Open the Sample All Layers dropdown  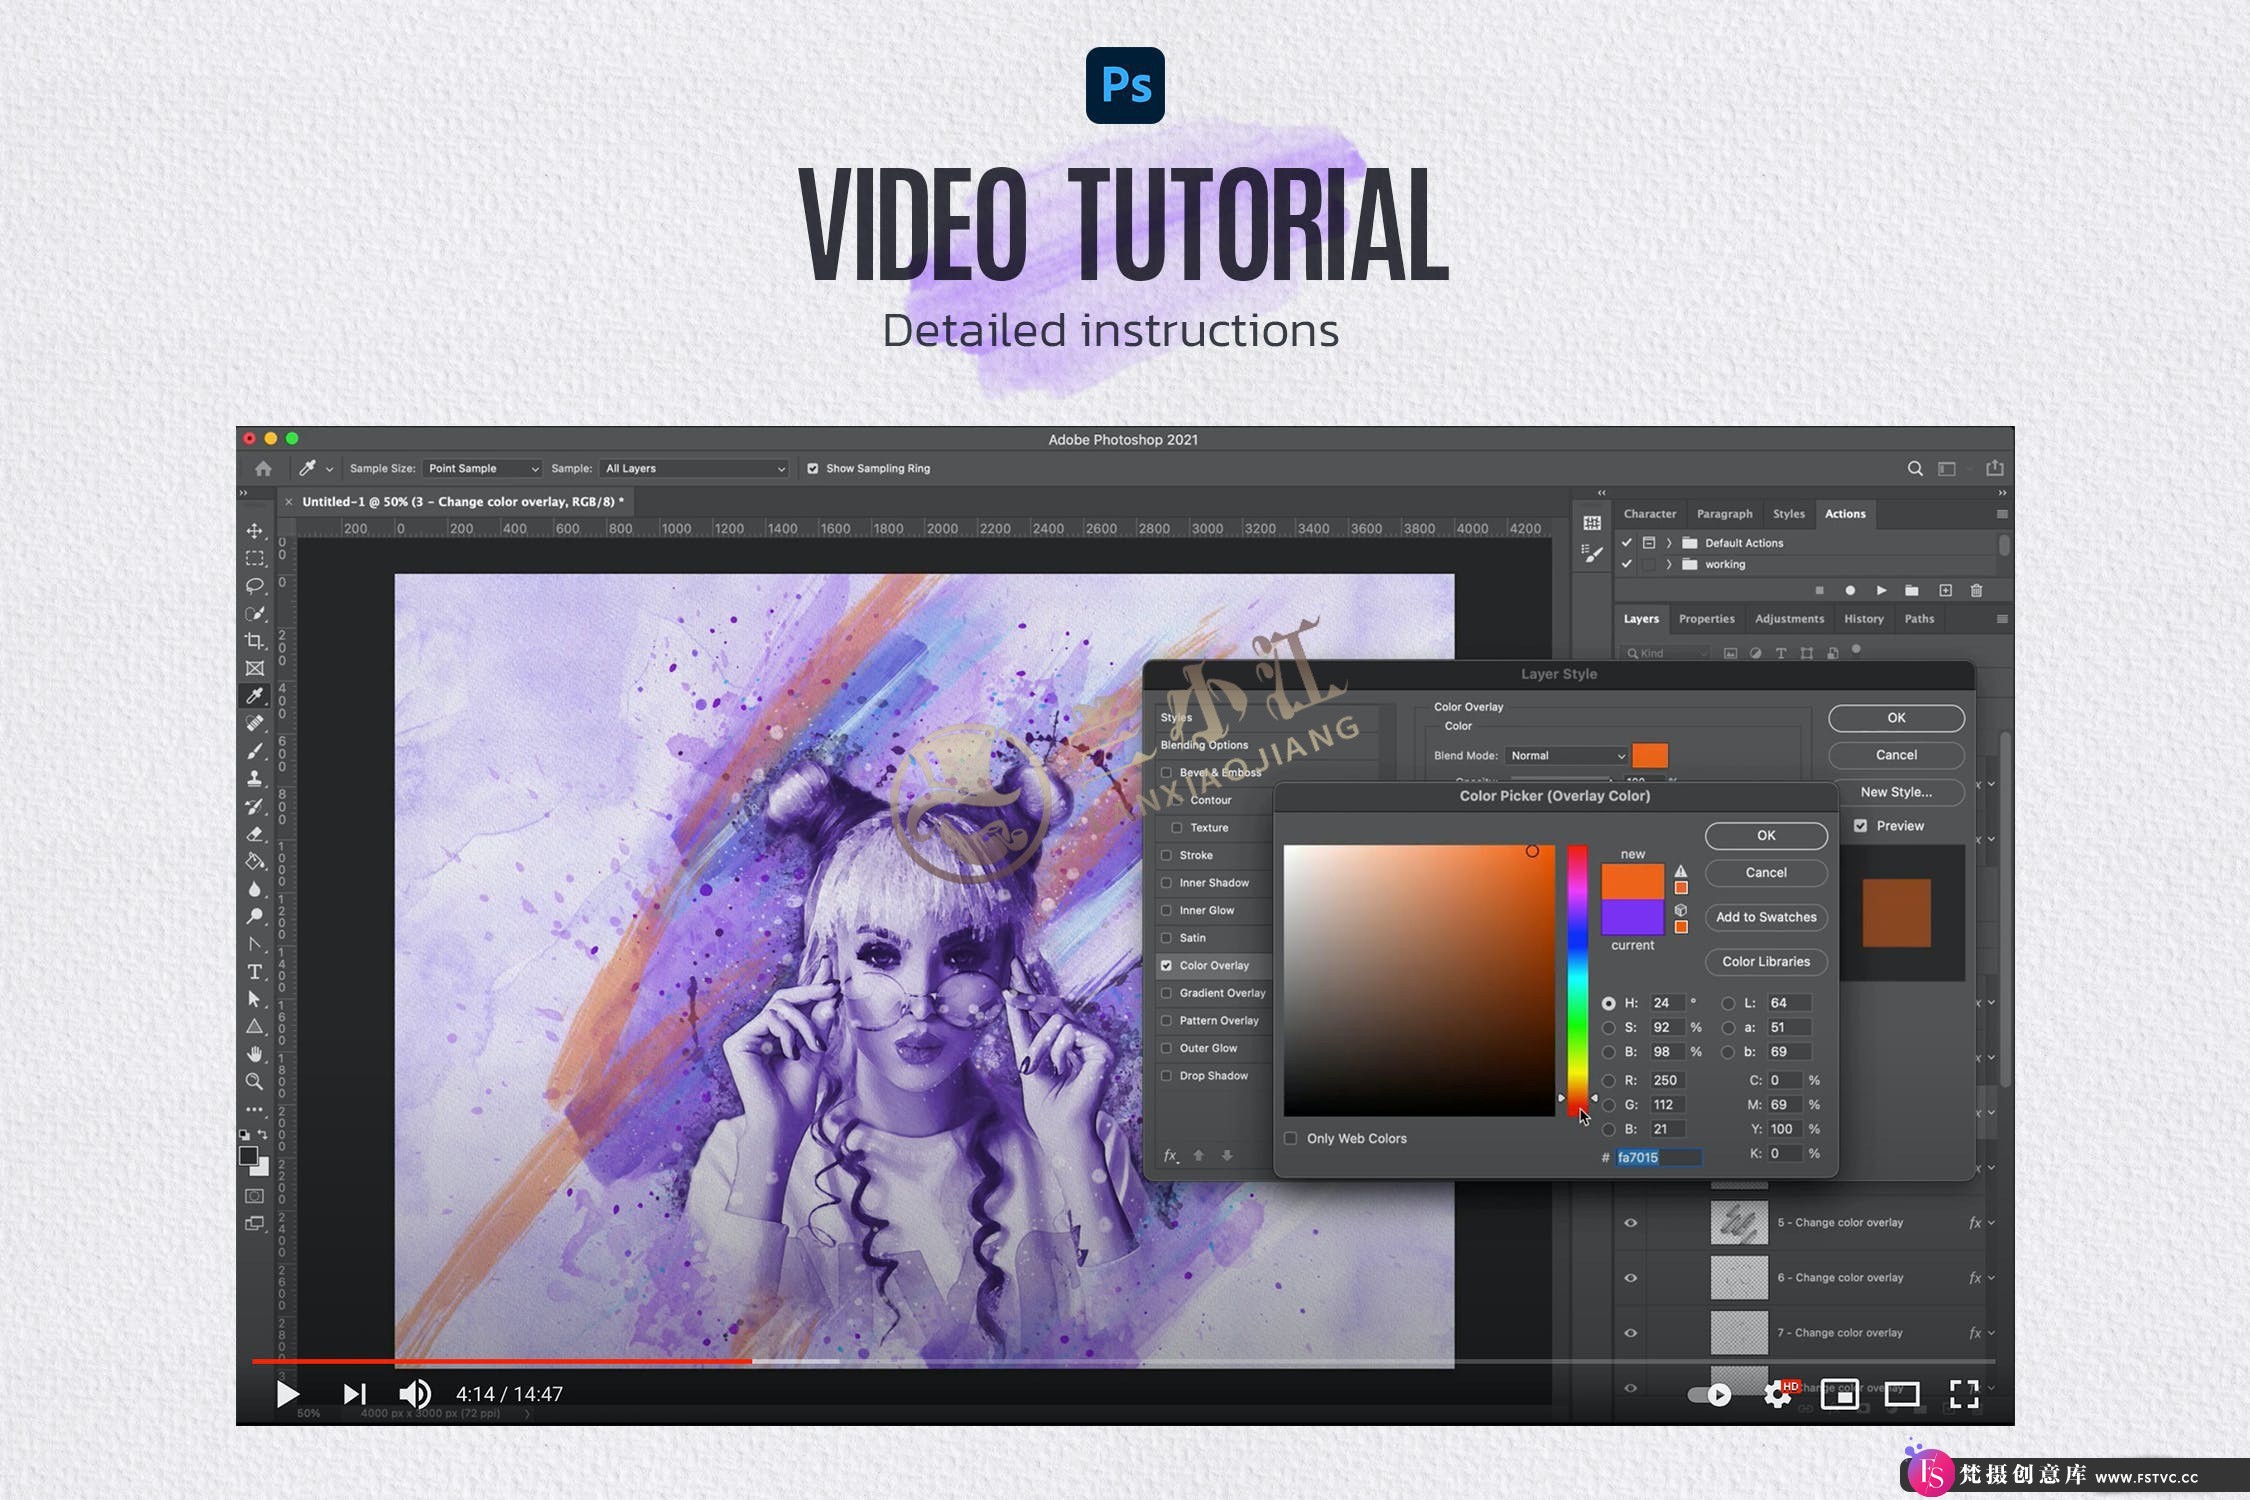click(x=694, y=468)
